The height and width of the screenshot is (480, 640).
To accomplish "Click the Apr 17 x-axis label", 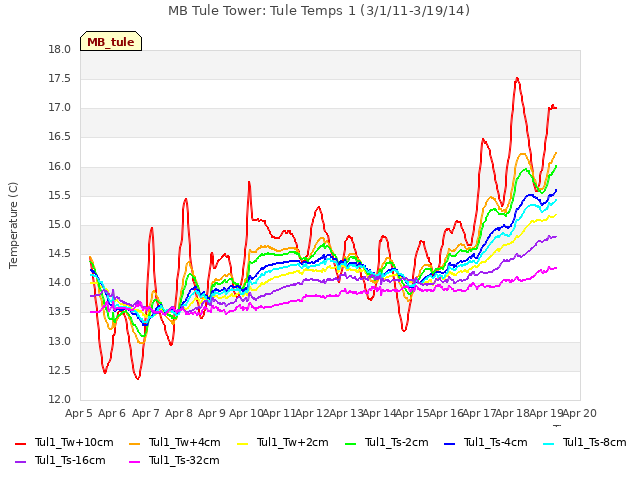I will click(480, 414).
